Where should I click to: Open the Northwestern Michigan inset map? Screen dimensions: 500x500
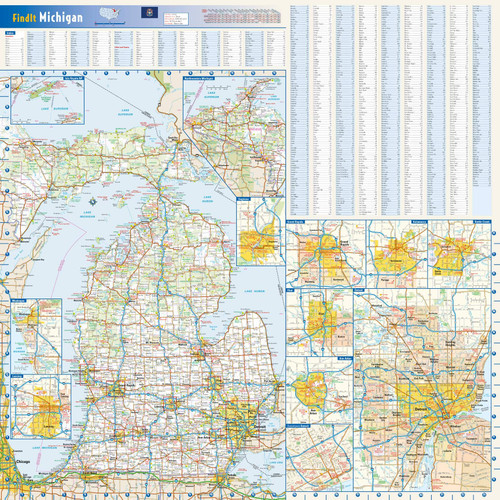click(234, 137)
